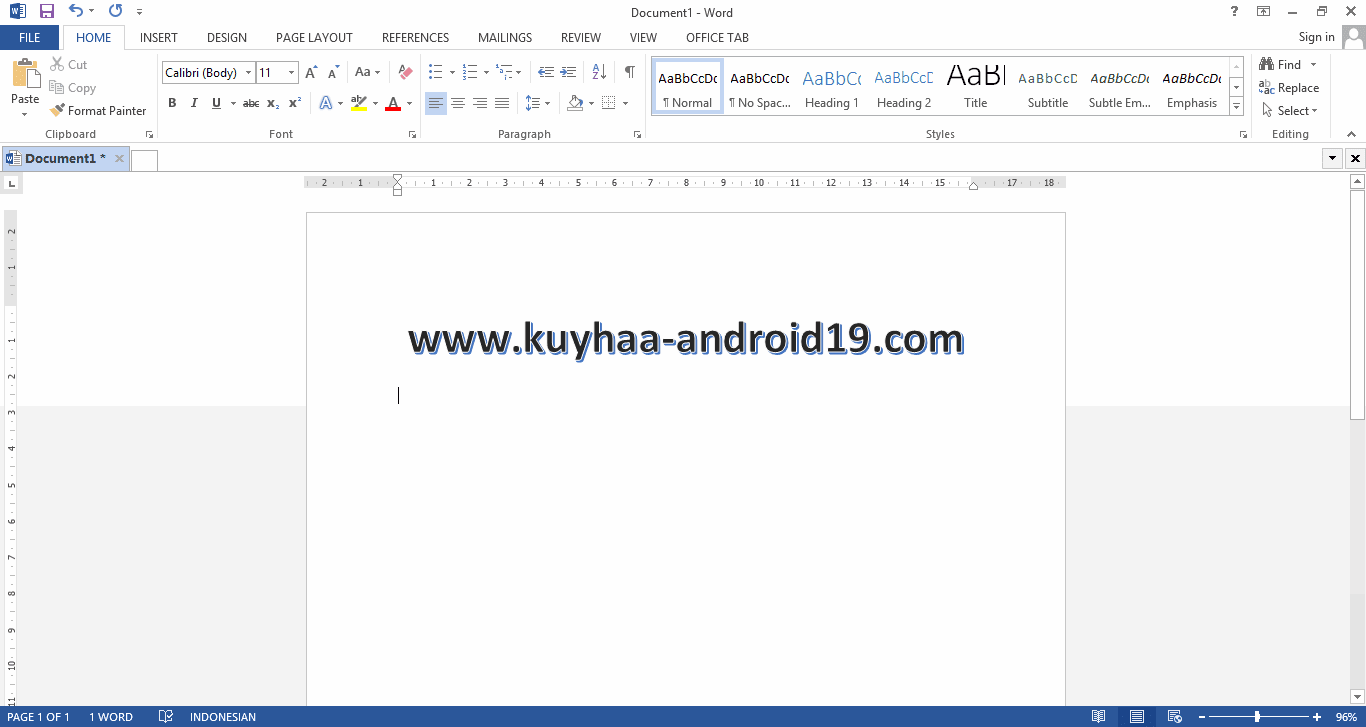
Task: Switch to the REFERENCES tab
Action: click(x=416, y=38)
